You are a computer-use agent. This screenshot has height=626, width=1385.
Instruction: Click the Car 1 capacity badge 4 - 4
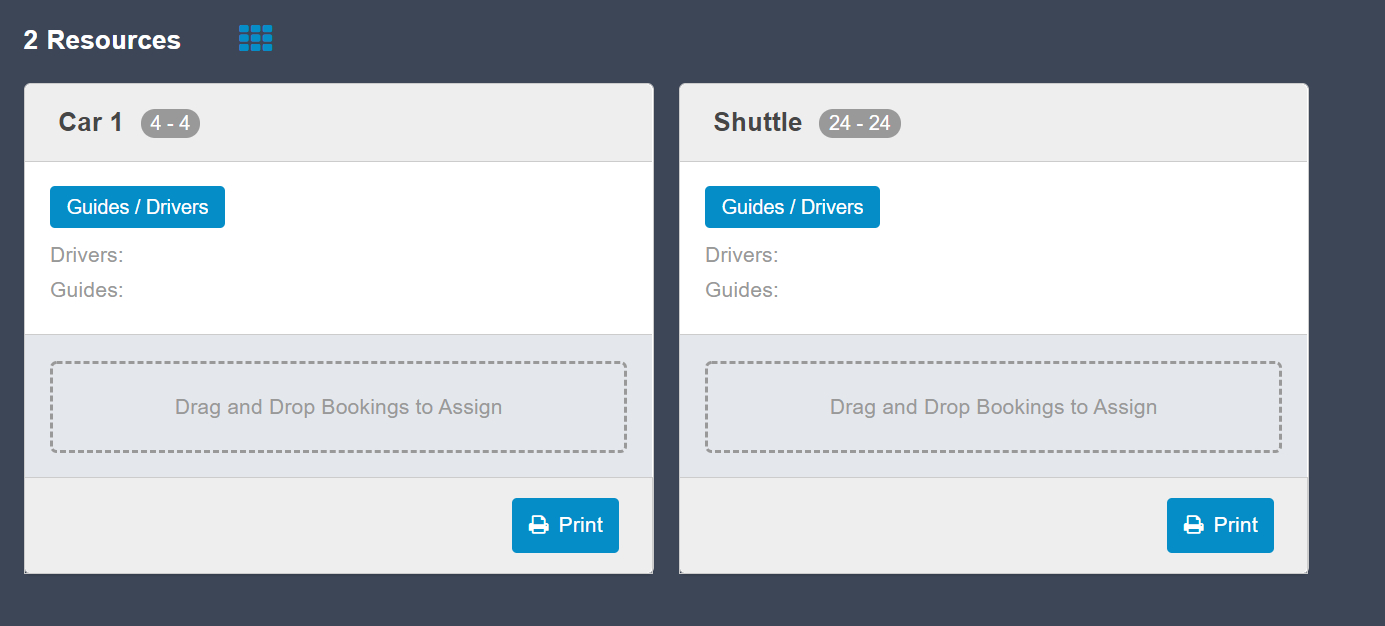(x=170, y=123)
